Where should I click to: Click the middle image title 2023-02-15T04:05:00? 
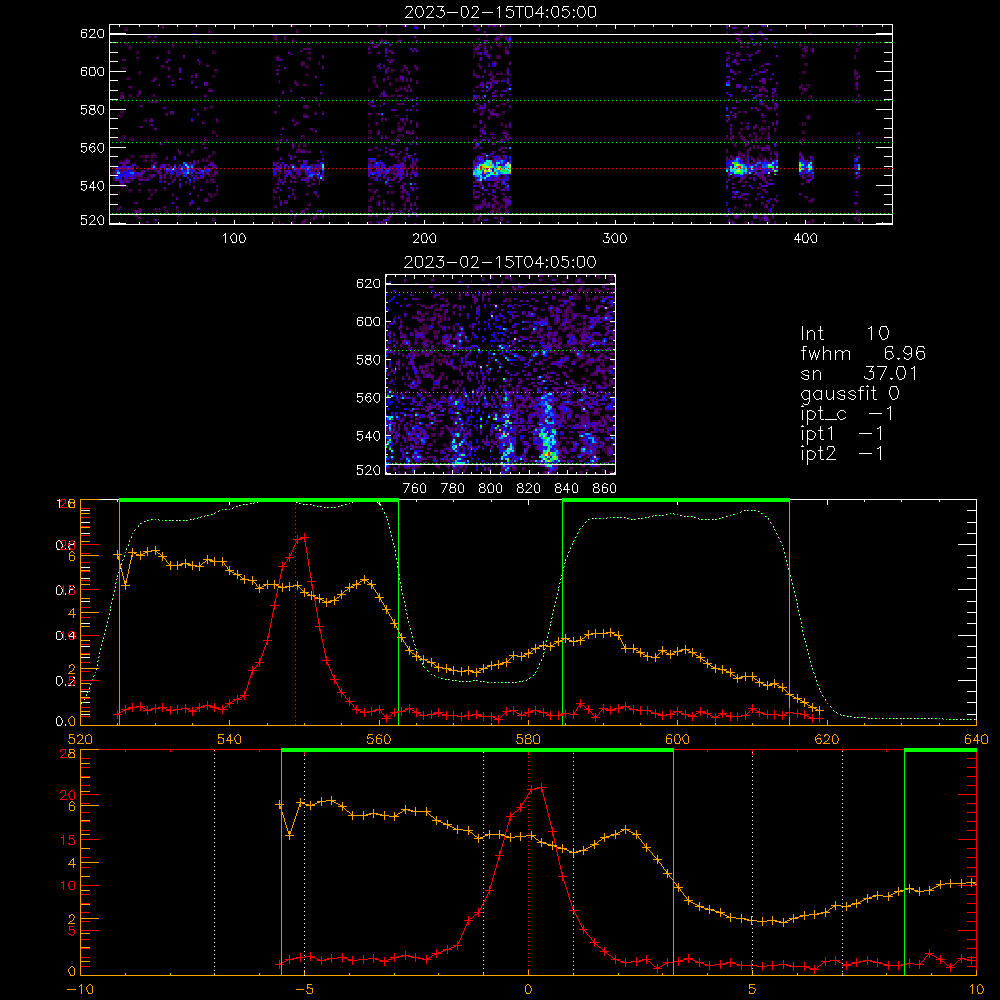click(x=500, y=262)
